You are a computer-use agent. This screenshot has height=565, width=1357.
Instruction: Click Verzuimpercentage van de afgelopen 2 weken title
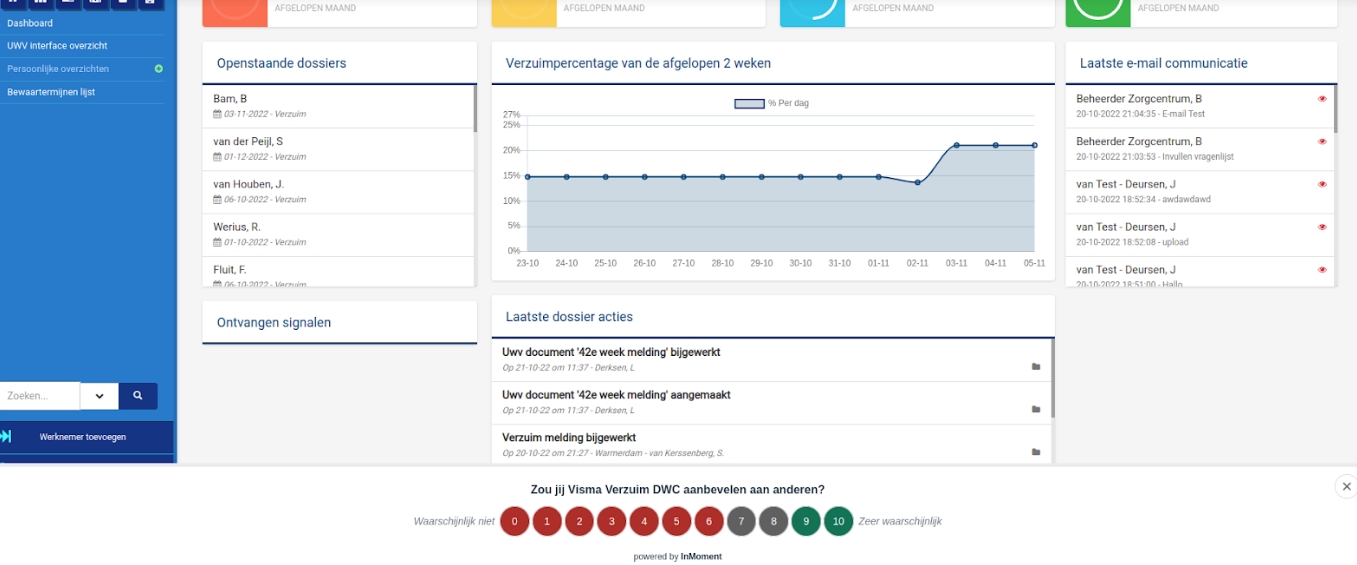click(638, 63)
